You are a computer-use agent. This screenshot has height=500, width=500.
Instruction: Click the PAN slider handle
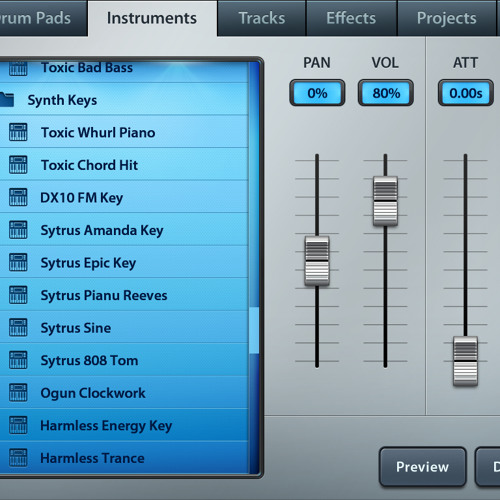pos(317,261)
